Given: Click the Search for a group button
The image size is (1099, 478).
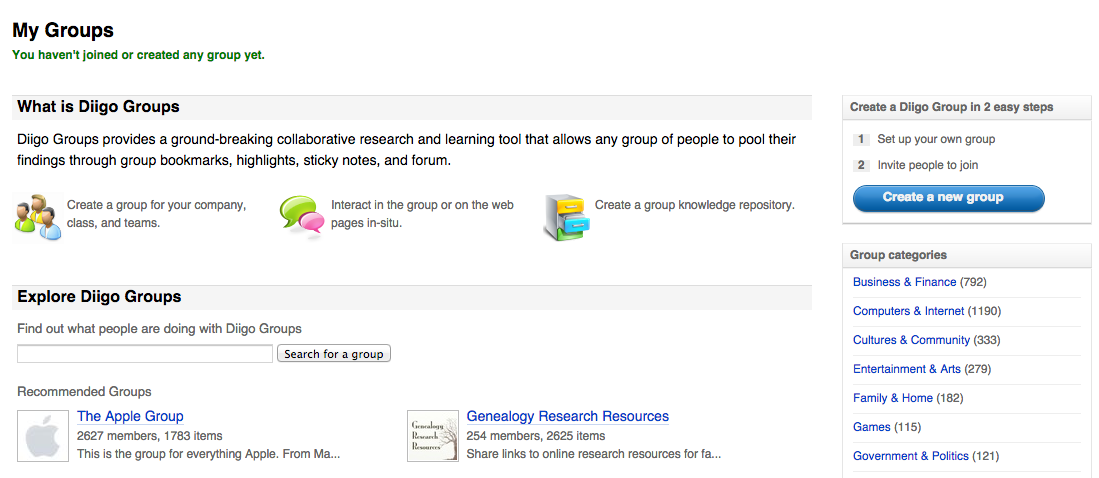Looking at the screenshot, I should (333, 354).
